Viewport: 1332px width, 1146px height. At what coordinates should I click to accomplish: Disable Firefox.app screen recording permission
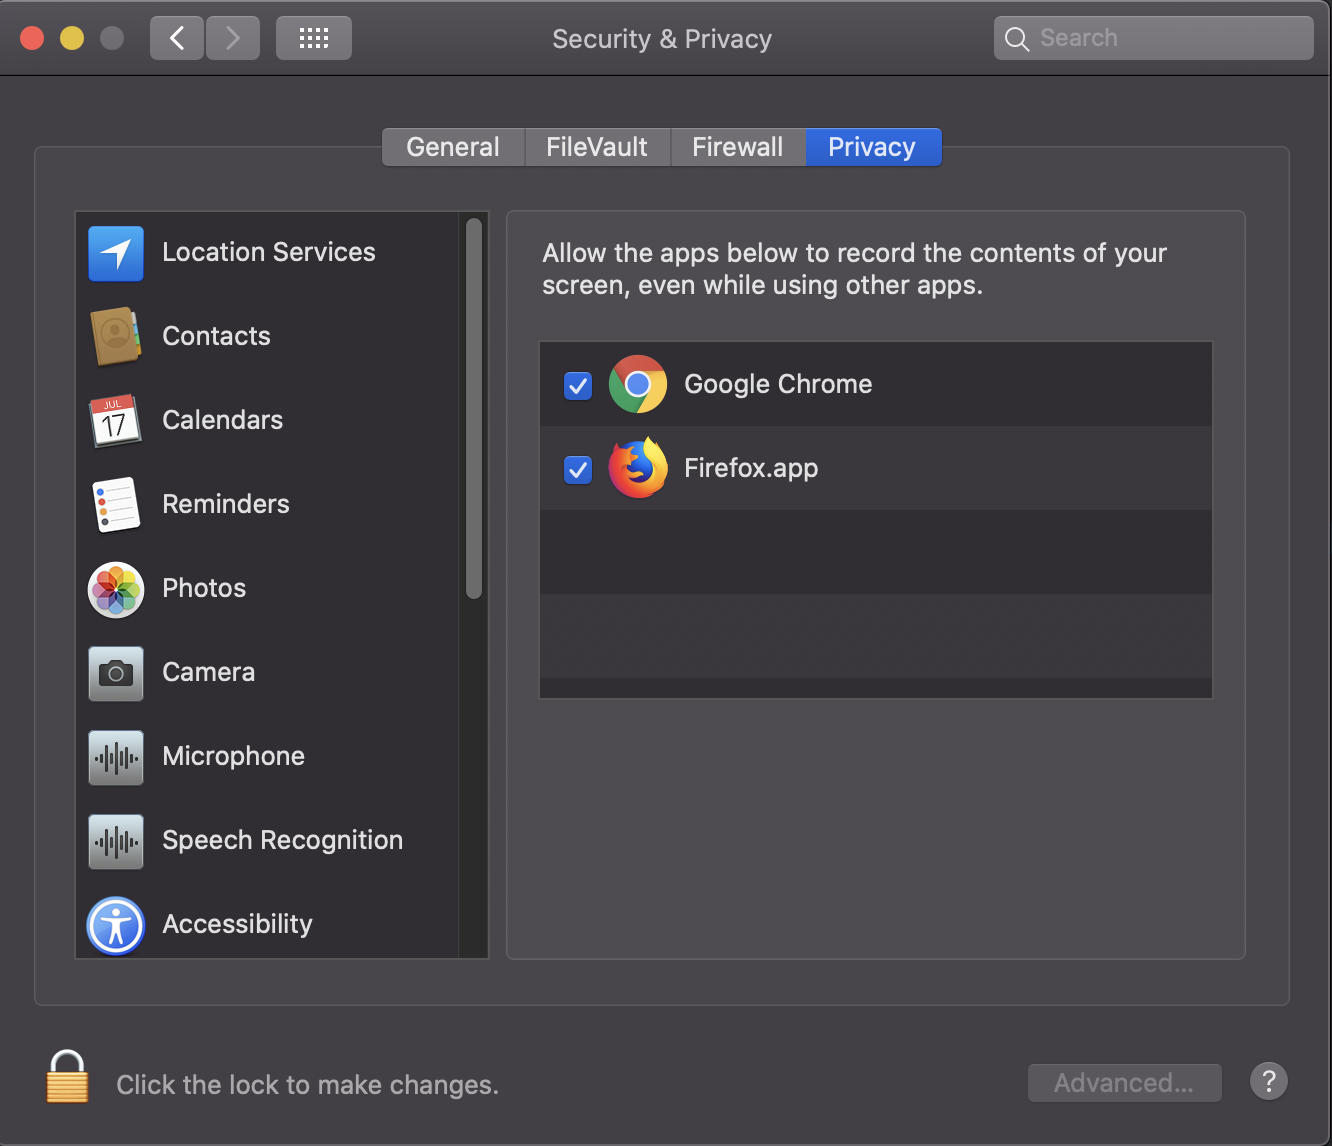pos(577,469)
